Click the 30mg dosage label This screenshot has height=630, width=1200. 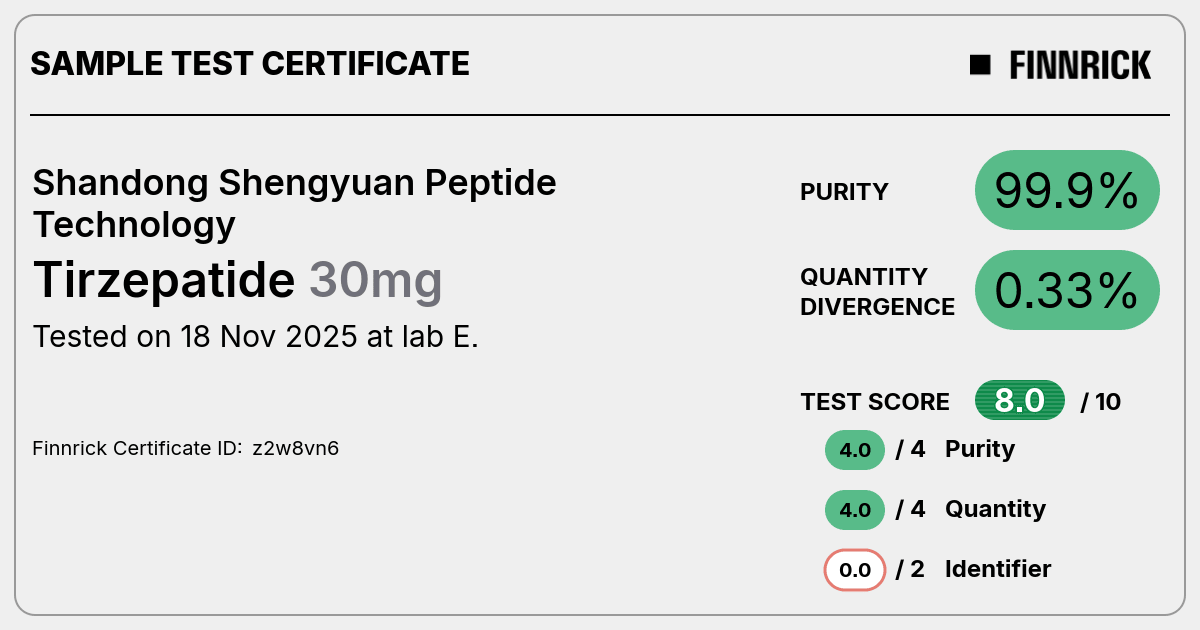coord(375,282)
